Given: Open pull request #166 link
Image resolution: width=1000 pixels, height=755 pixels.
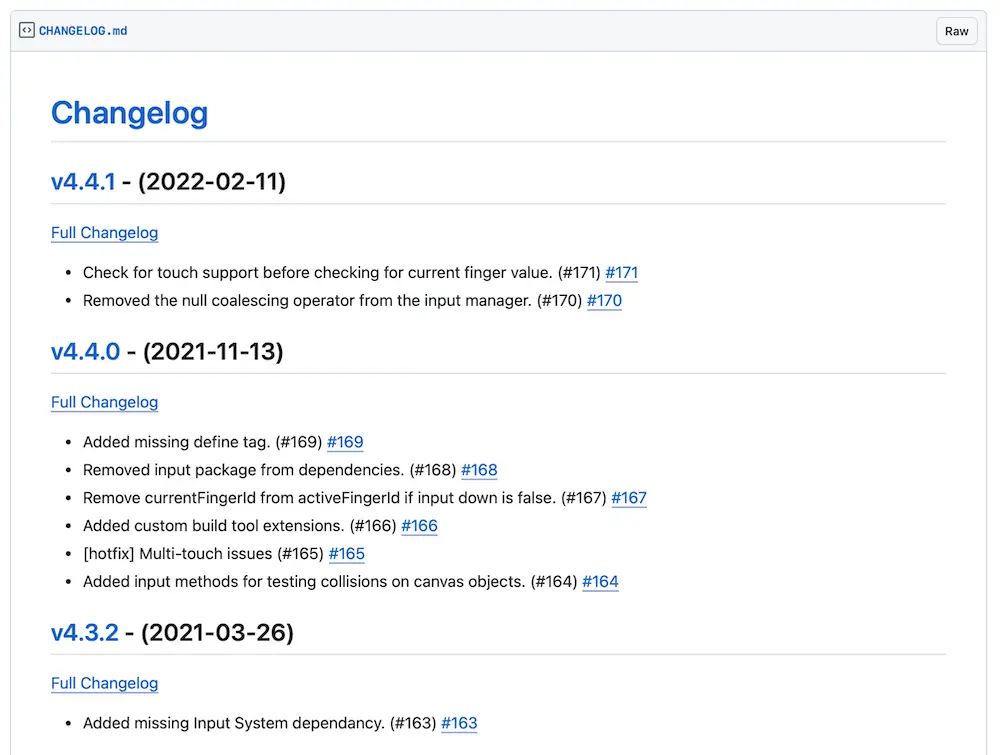Looking at the screenshot, I should coord(419,526).
